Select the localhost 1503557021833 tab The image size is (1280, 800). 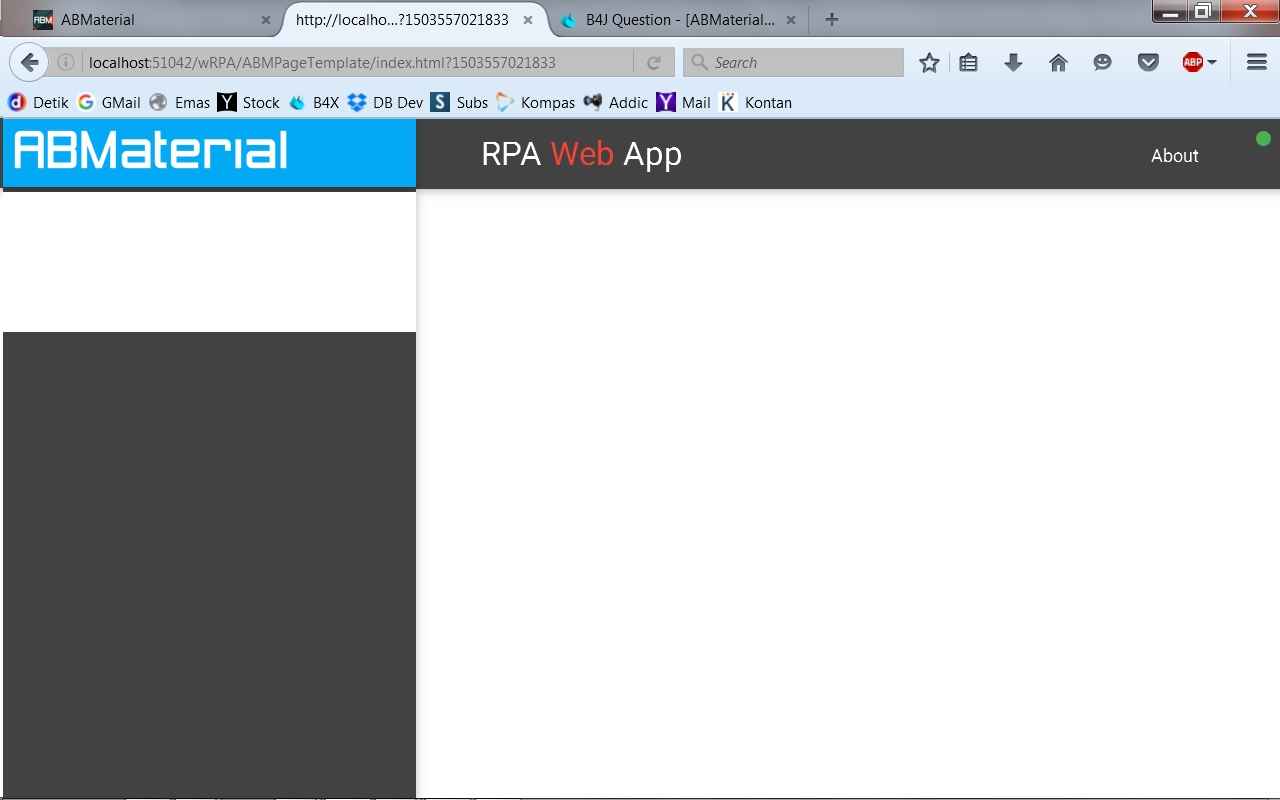414,19
